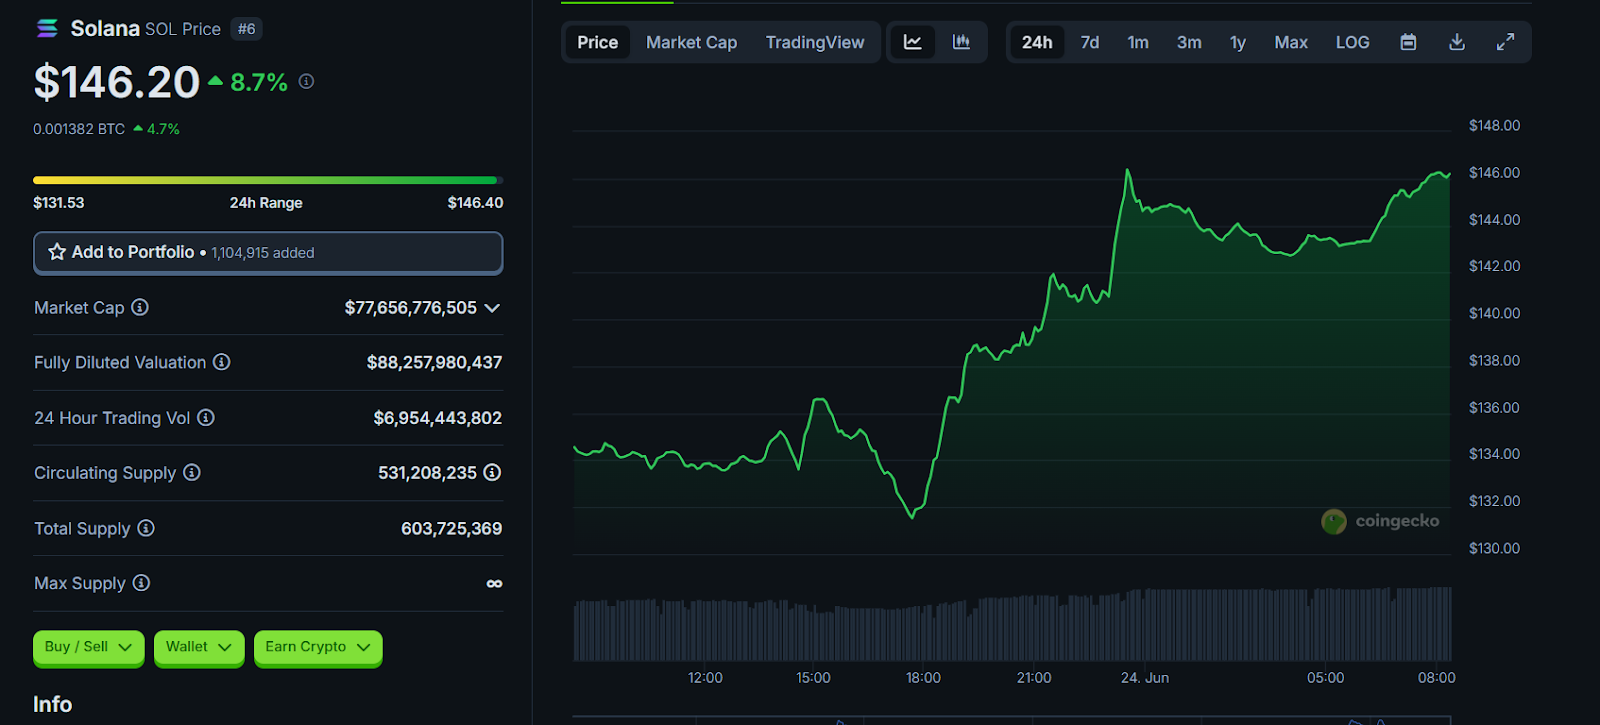This screenshot has width=1600, height=725.
Task: Open the Buy / Sell dropdown
Action: coord(88,647)
